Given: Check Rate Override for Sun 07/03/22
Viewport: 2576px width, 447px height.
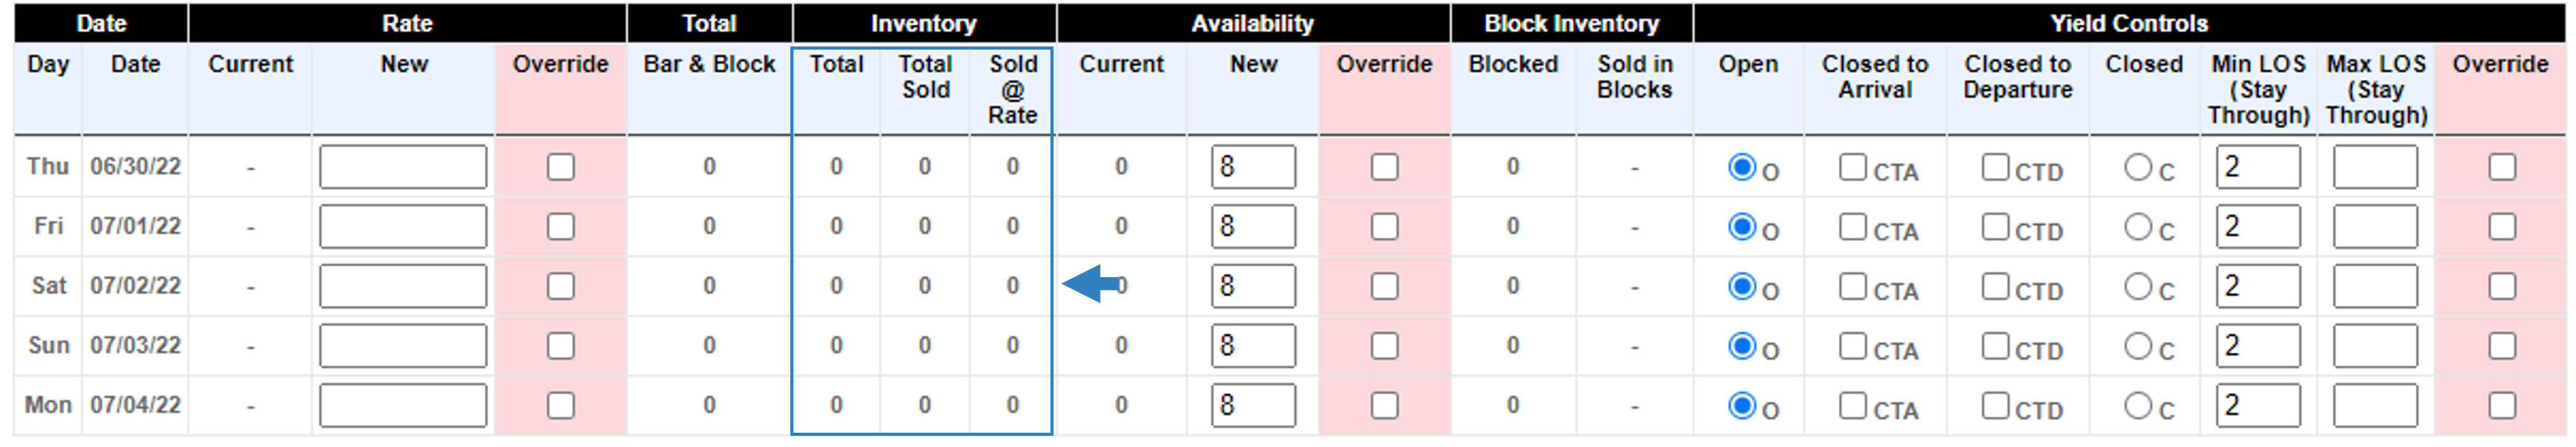Looking at the screenshot, I should coord(561,346).
